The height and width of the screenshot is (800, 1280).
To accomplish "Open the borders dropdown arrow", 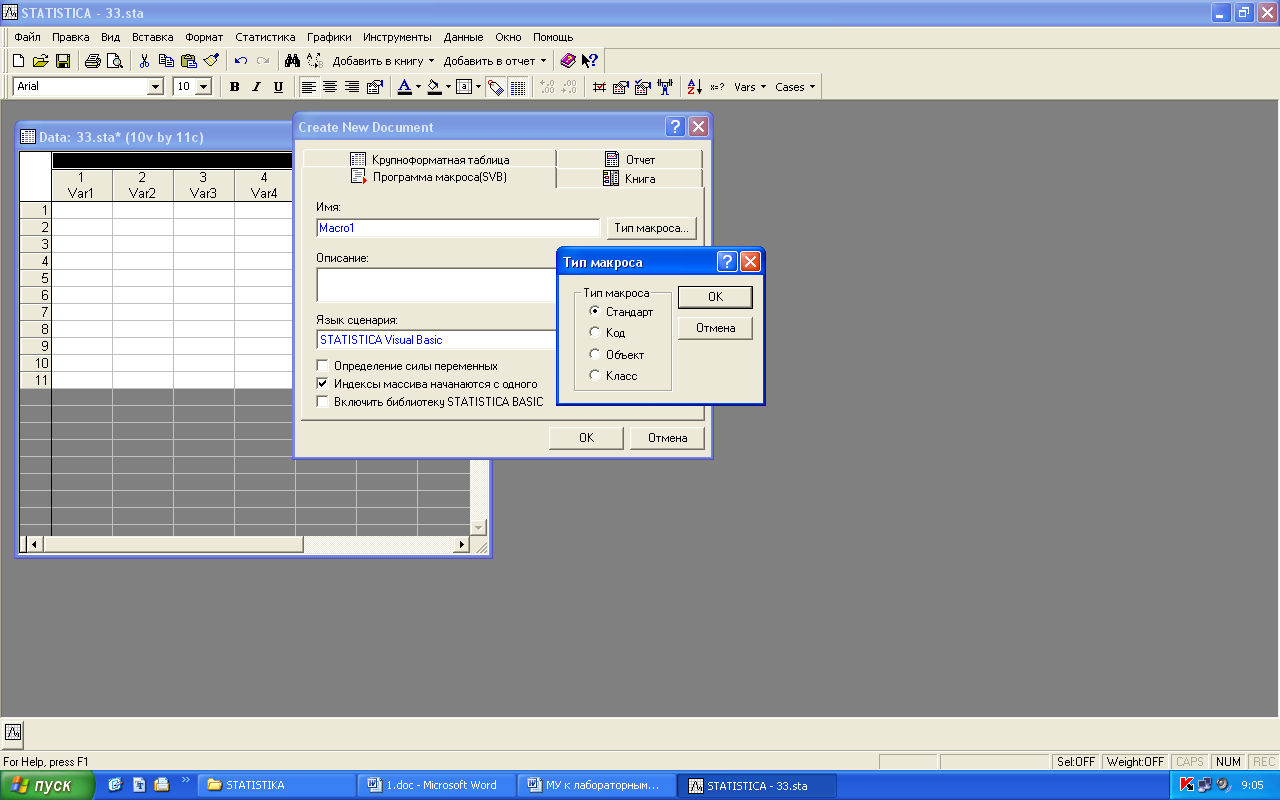I will [478, 87].
